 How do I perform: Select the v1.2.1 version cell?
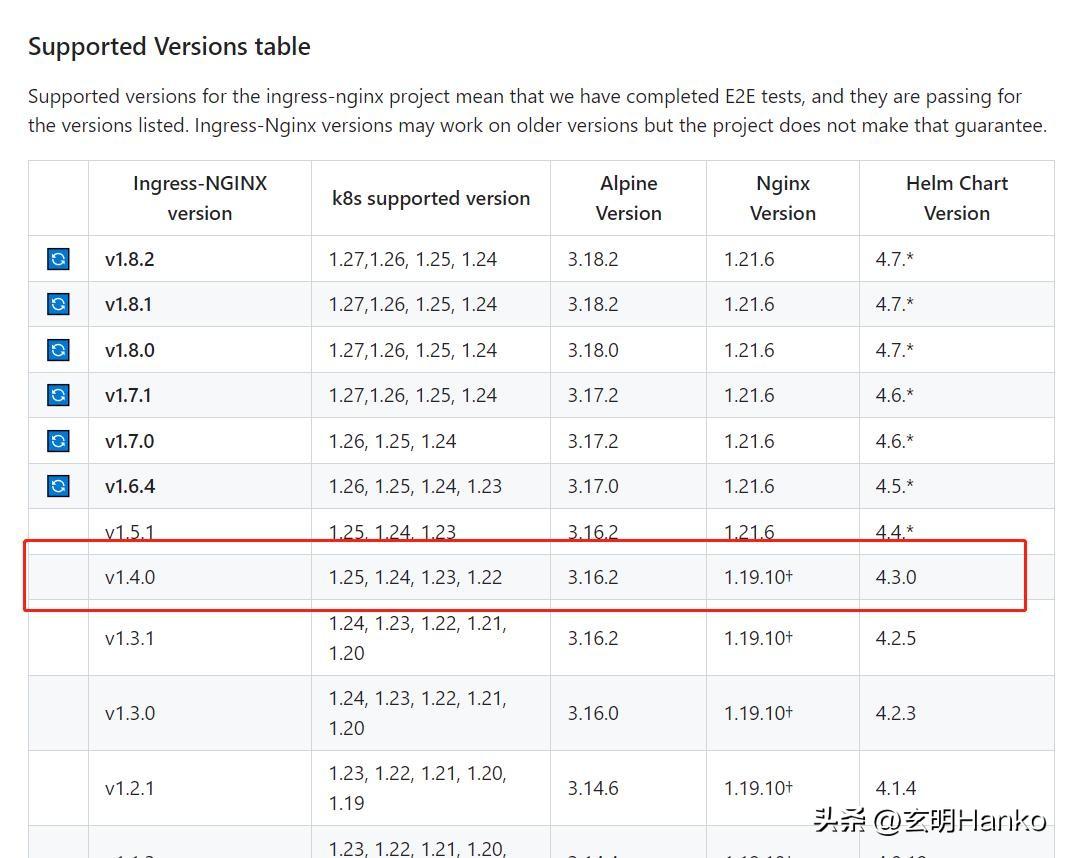[130, 788]
